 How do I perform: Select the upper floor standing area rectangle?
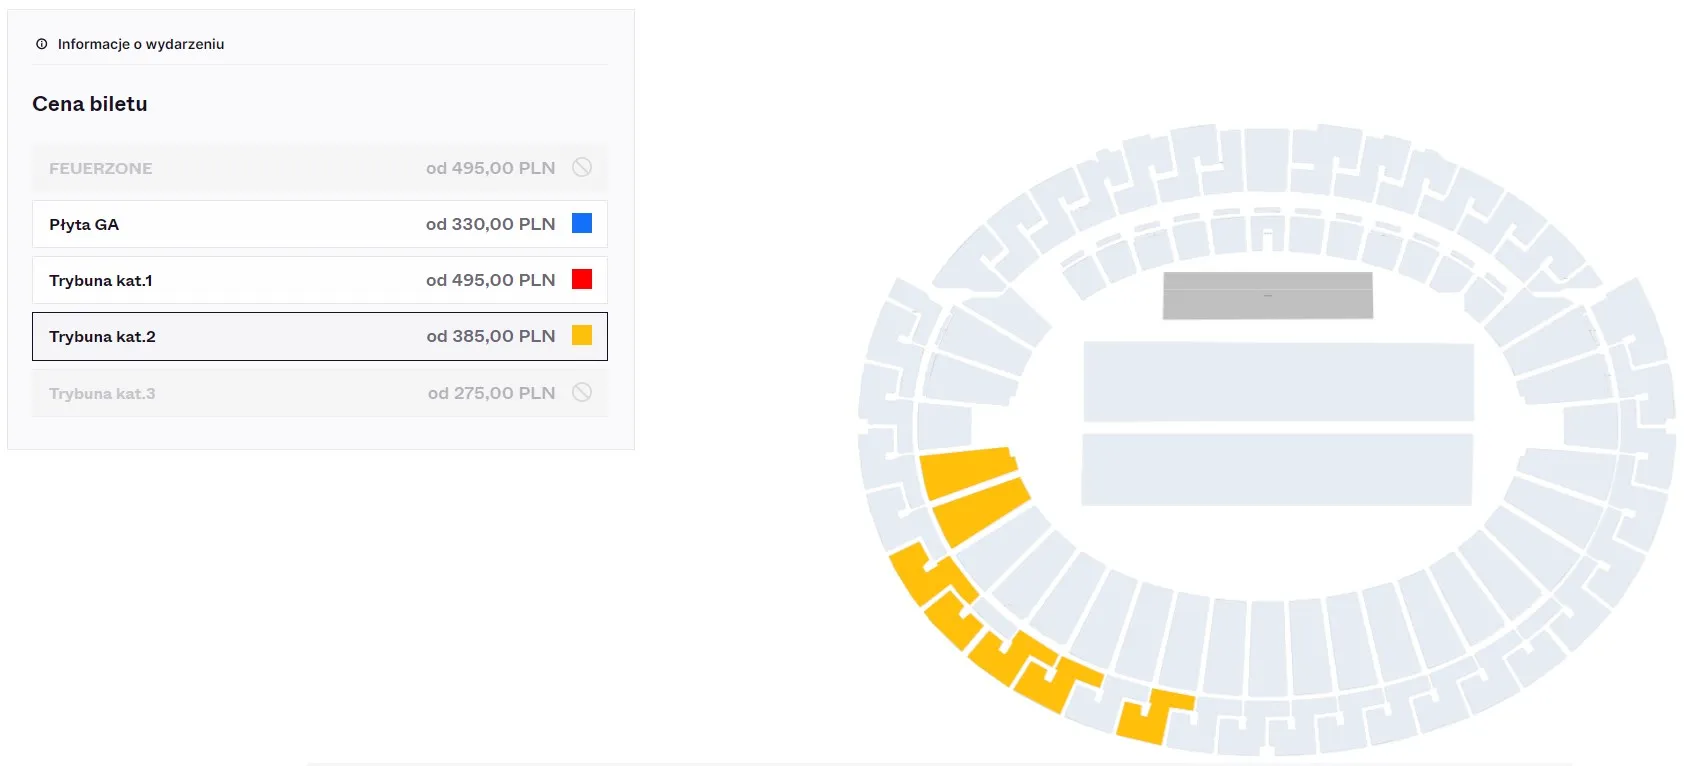[x=1279, y=382]
